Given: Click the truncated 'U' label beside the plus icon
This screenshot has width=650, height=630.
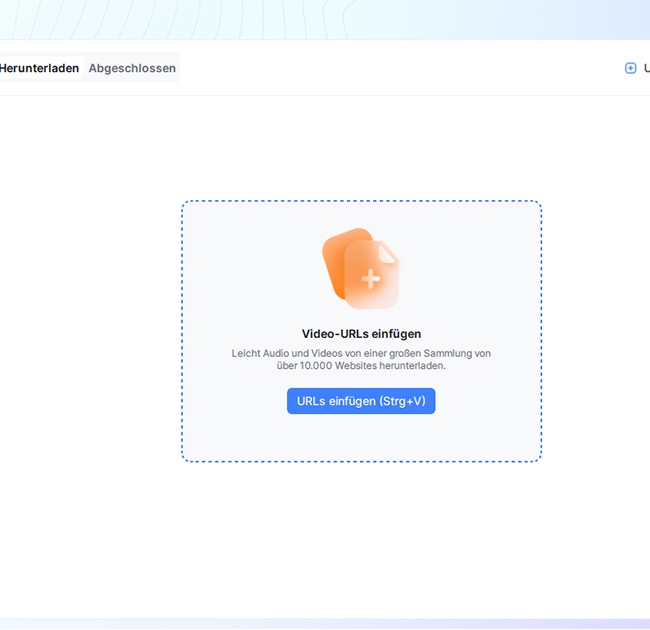Looking at the screenshot, I should point(646,68).
